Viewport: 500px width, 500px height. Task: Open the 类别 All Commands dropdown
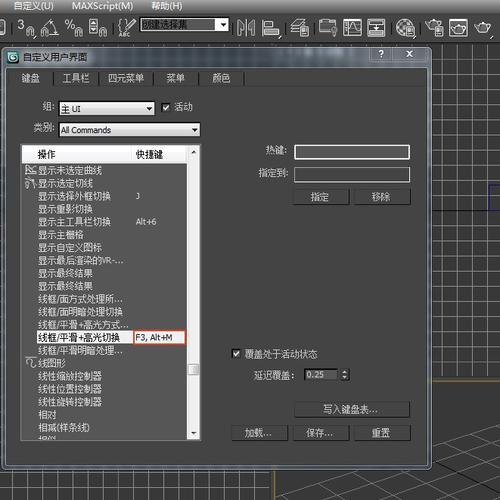130,130
